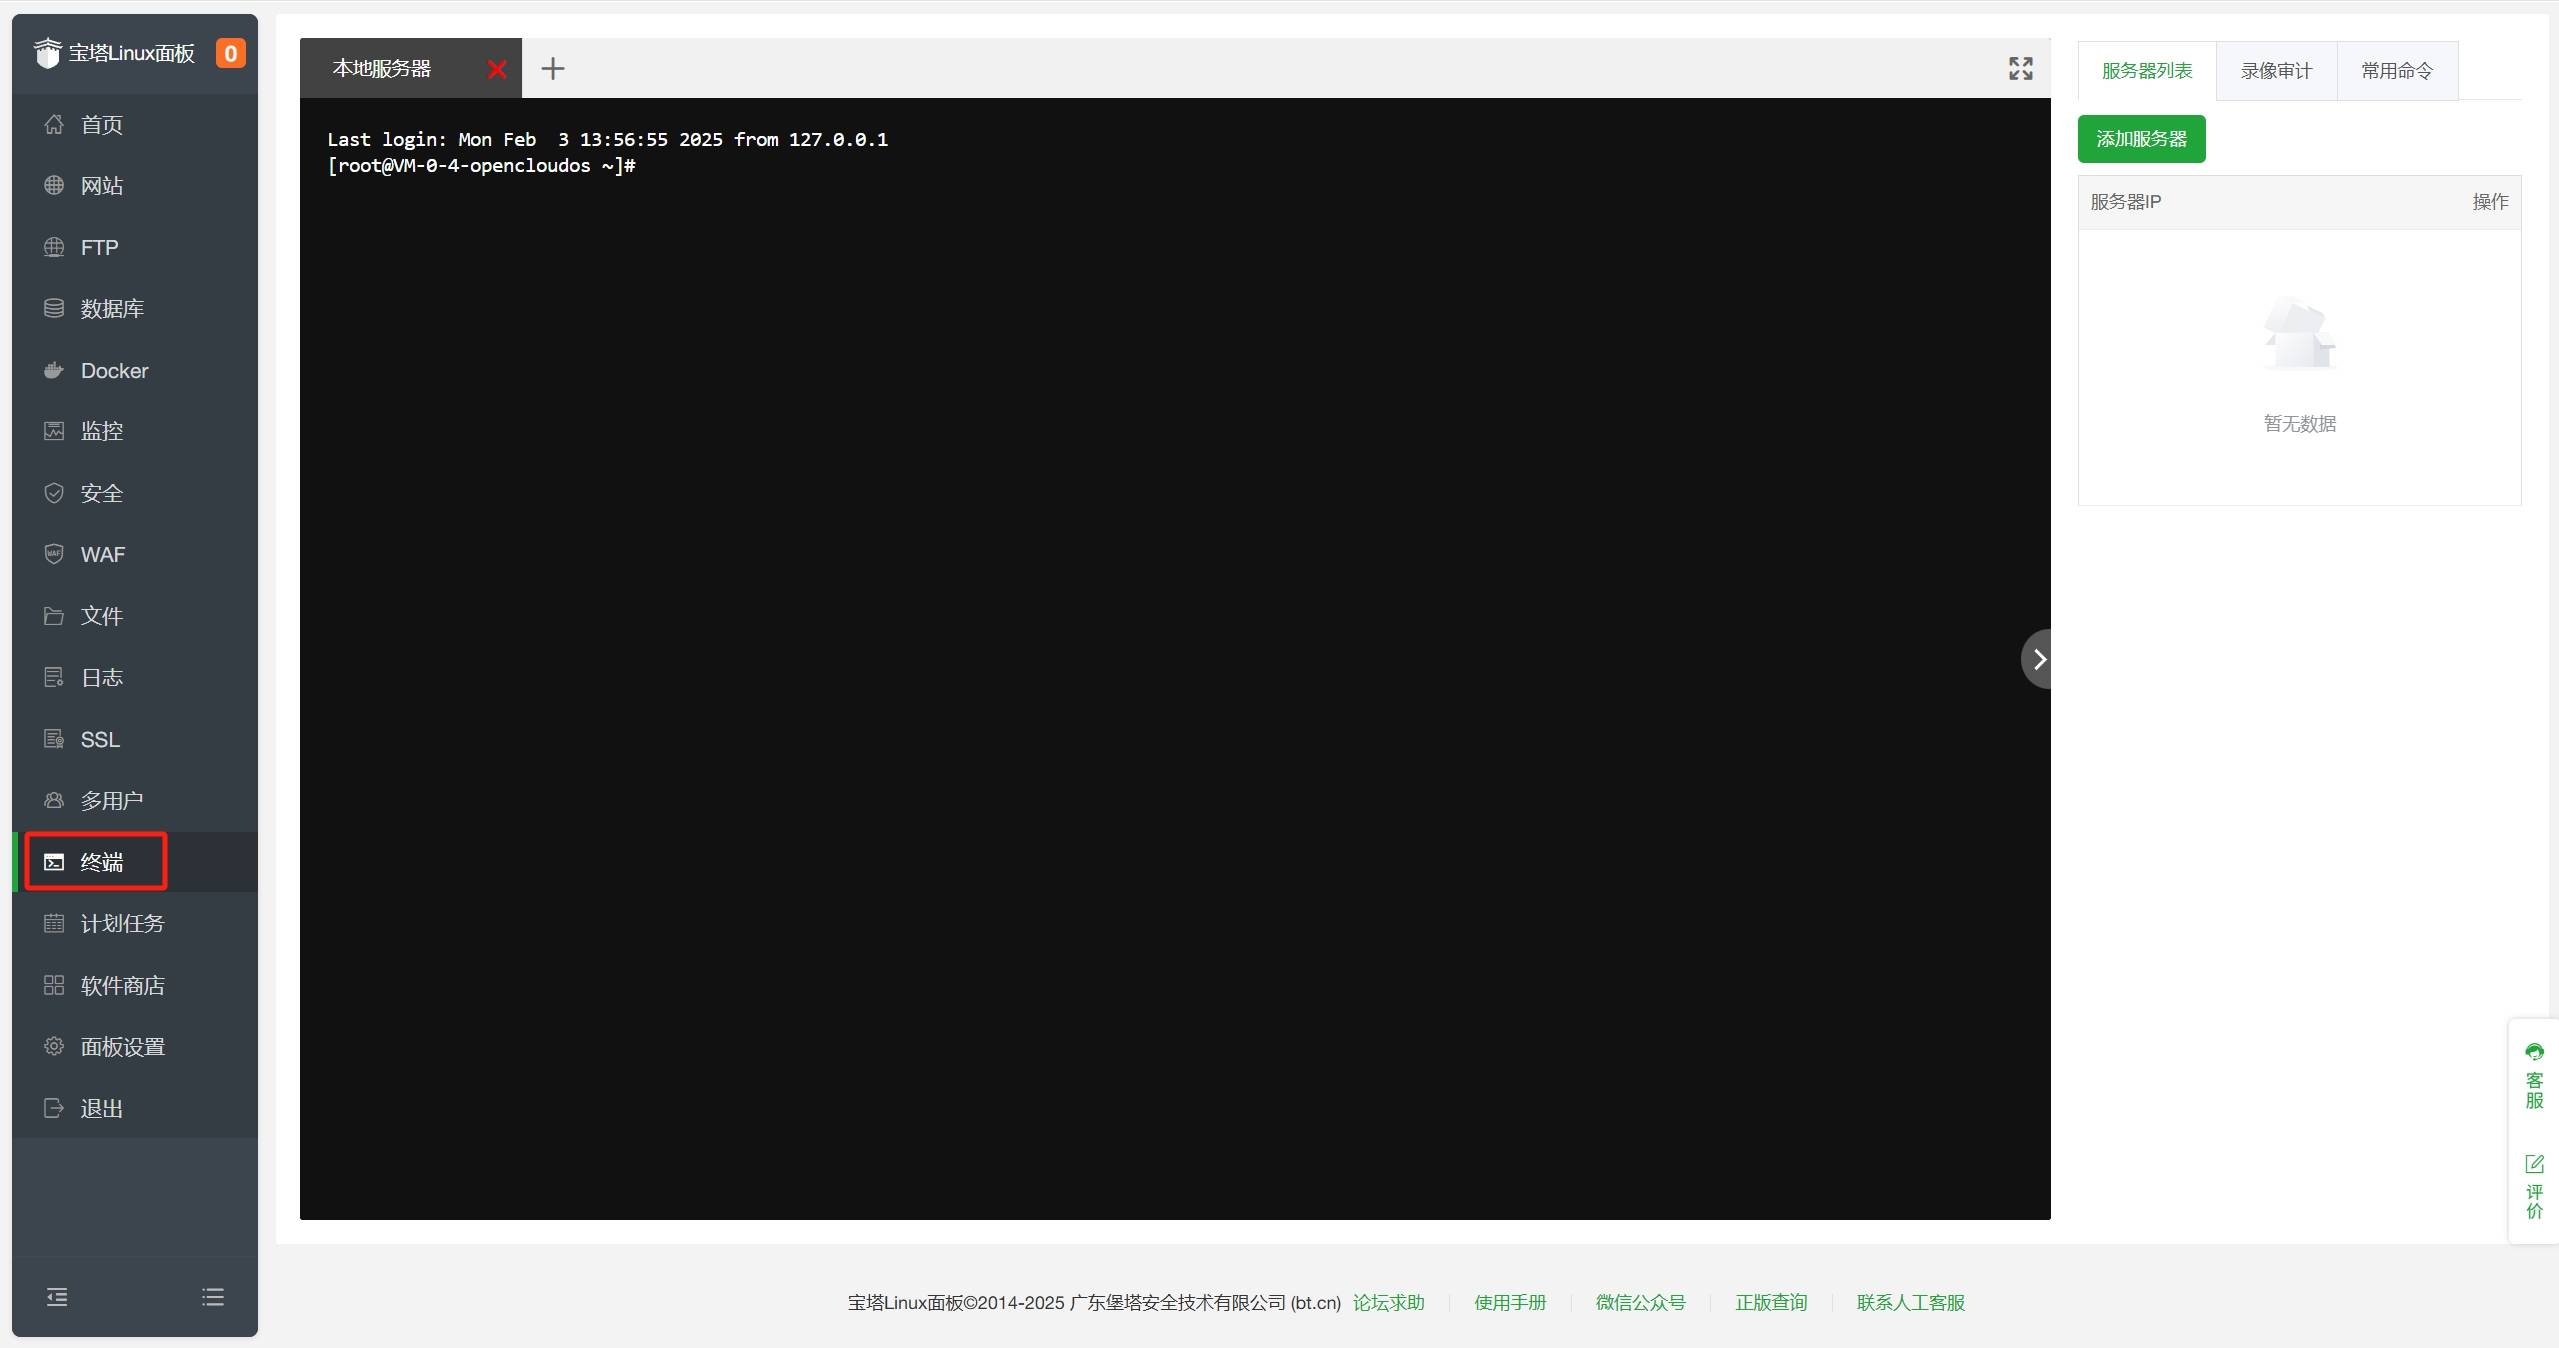Add a new terminal tab with plus icon
This screenshot has height=1348, width=2559.
click(x=553, y=68)
